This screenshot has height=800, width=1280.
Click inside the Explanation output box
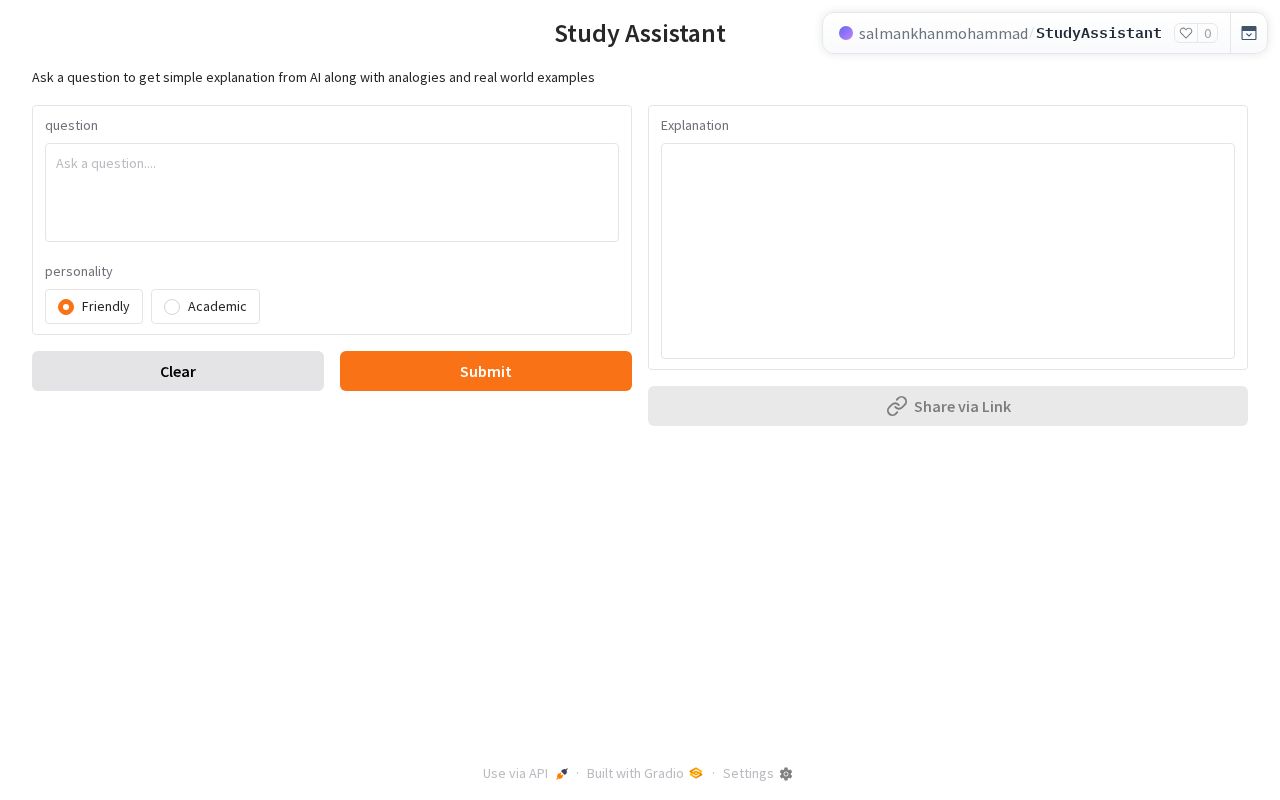pyautogui.click(x=948, y=251)
